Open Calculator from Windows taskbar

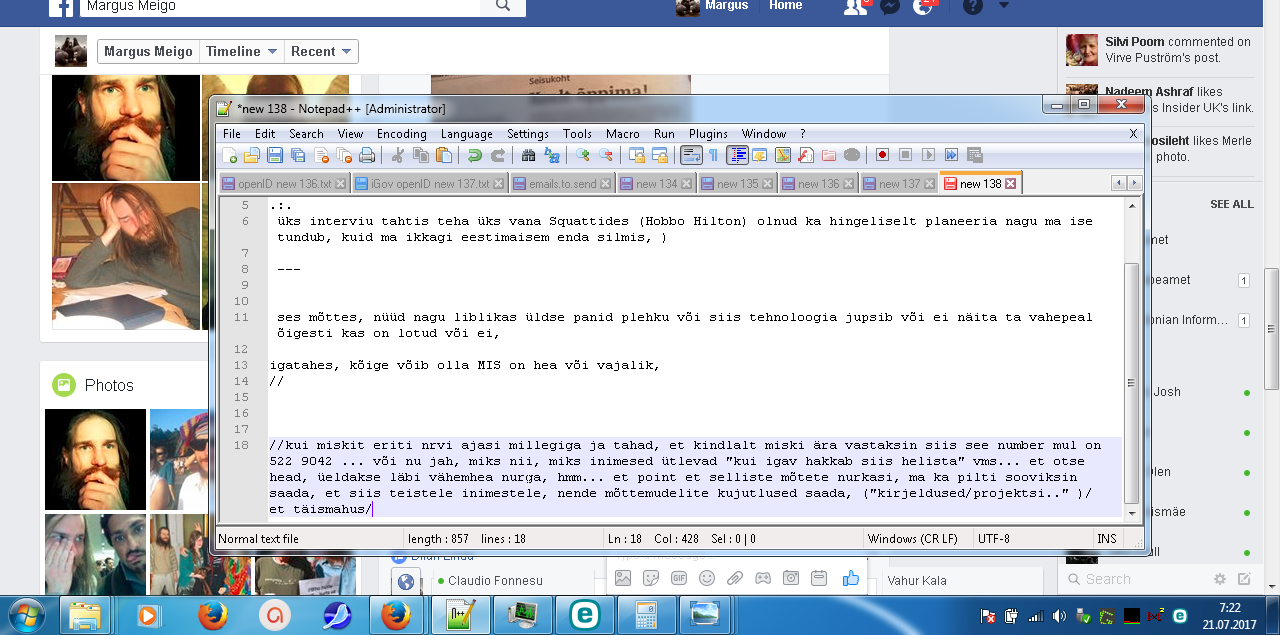[645, 614]
